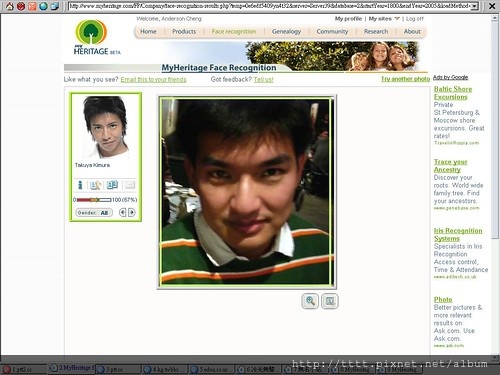This screenshot has width=500, height=375.
Task: Click the two-portraits icon in match row
Action: point(112,185)
